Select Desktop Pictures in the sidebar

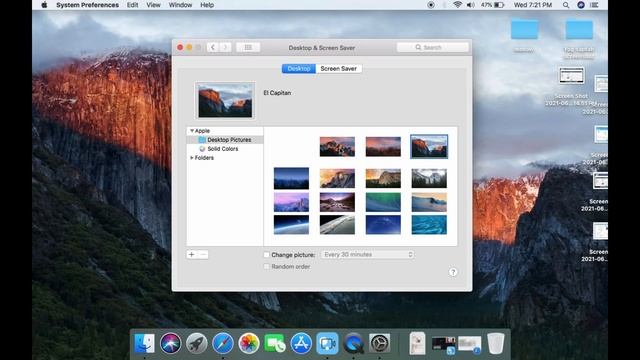(x=225, y=140)
